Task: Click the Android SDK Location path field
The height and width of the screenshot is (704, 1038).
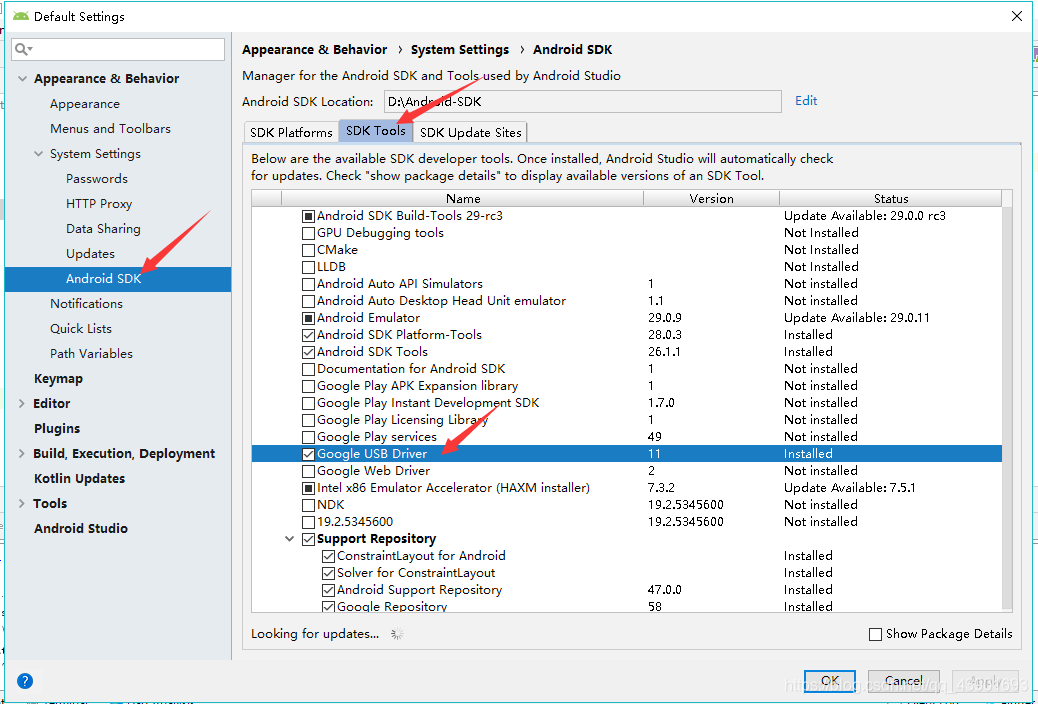Action: [x=583, y=100]
